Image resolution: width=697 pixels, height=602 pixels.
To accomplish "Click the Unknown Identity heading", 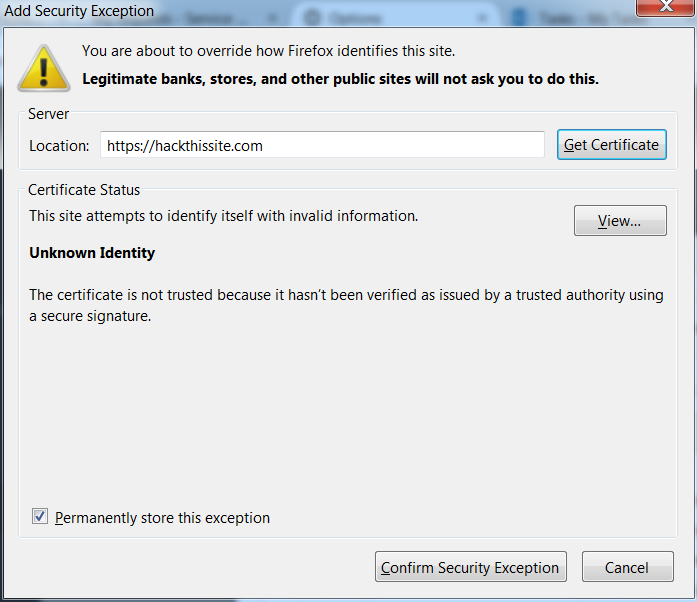I will point(92,253).
